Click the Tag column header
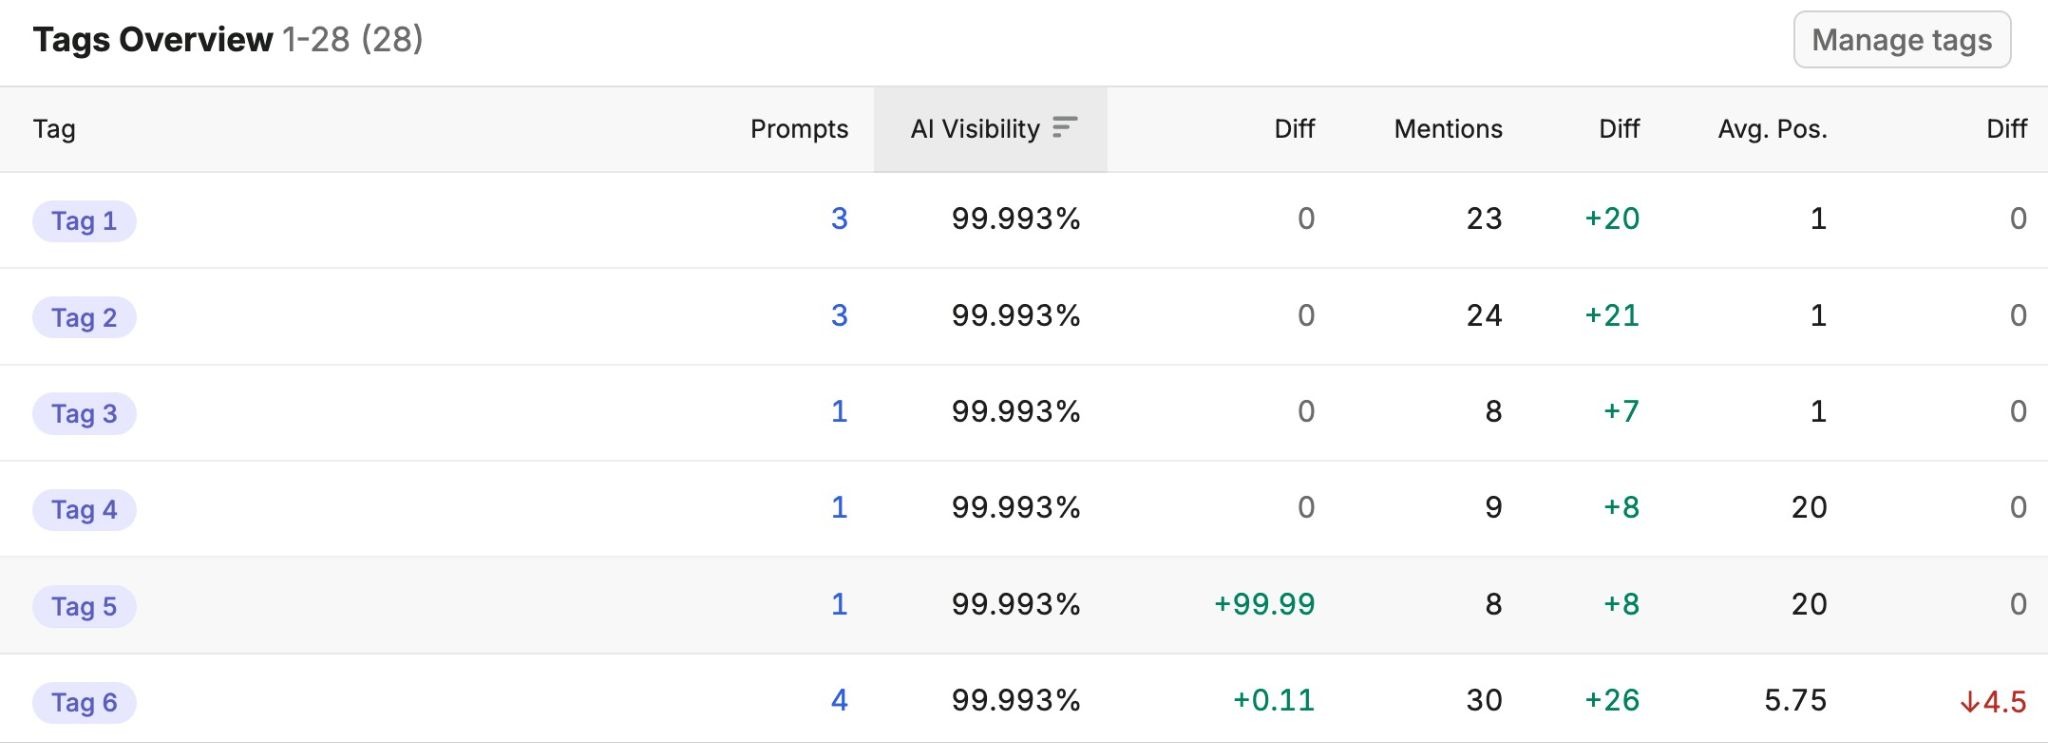Screen dimensions: 2048x743 (54, 129)
